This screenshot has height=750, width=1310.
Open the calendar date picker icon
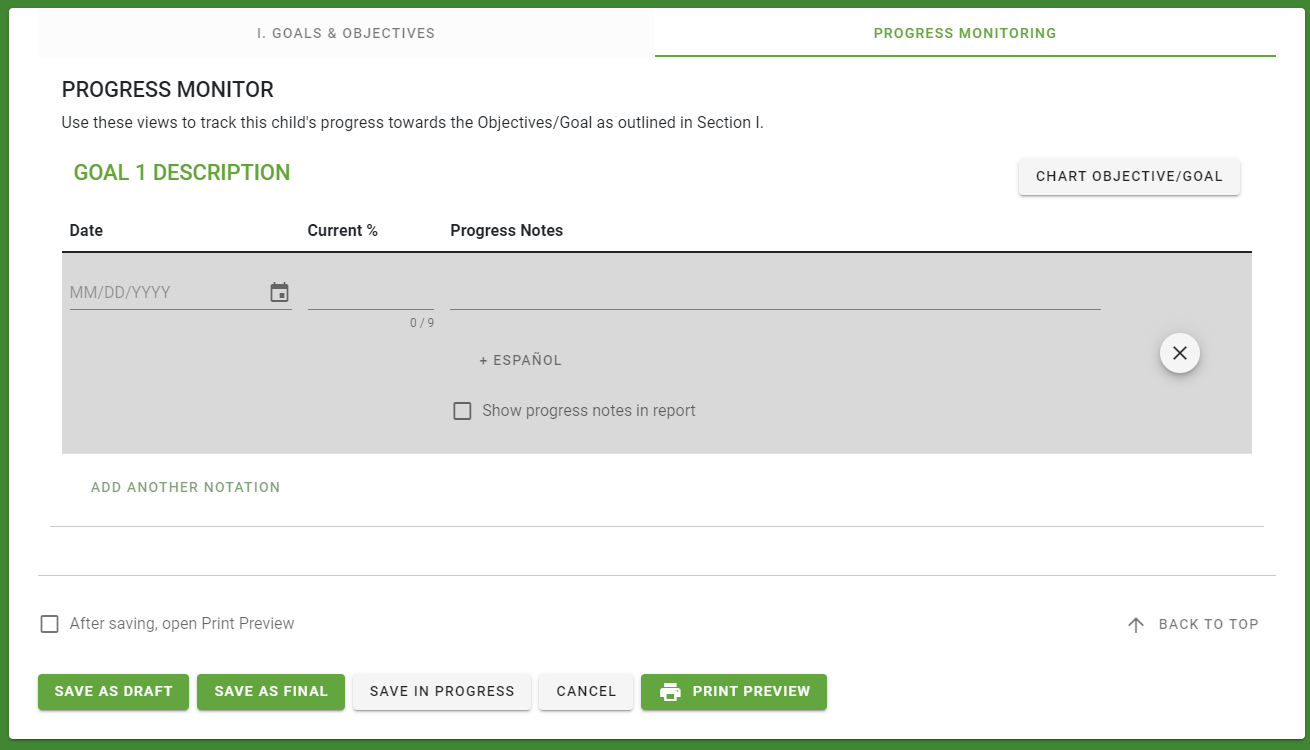[279, 292]
